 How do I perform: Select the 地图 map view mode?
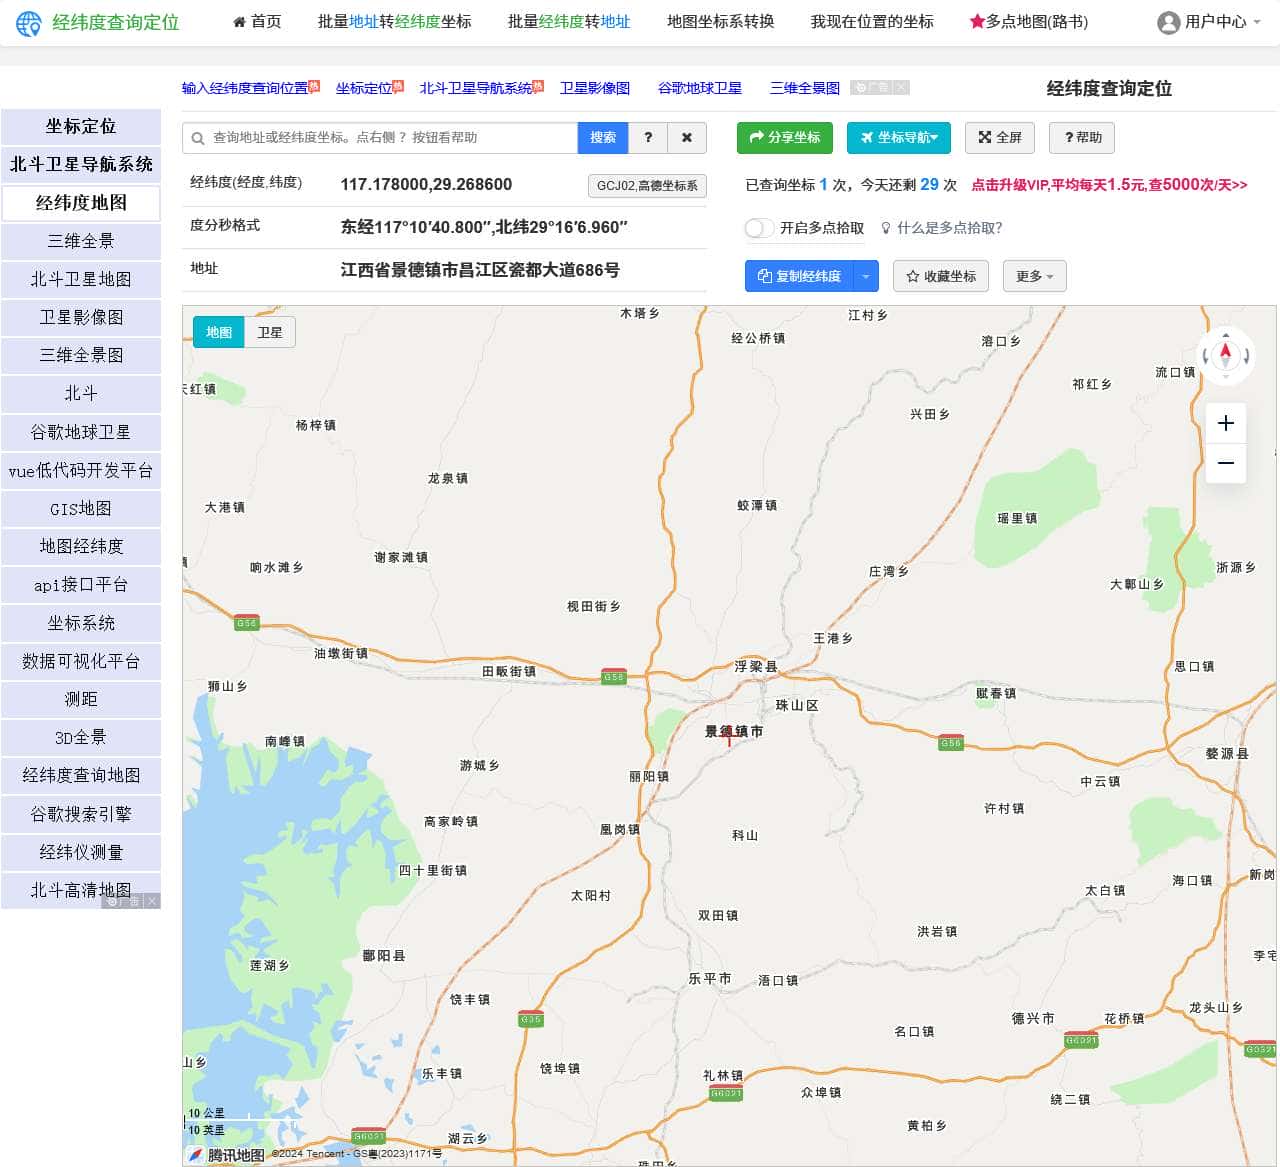coord(219,332)
